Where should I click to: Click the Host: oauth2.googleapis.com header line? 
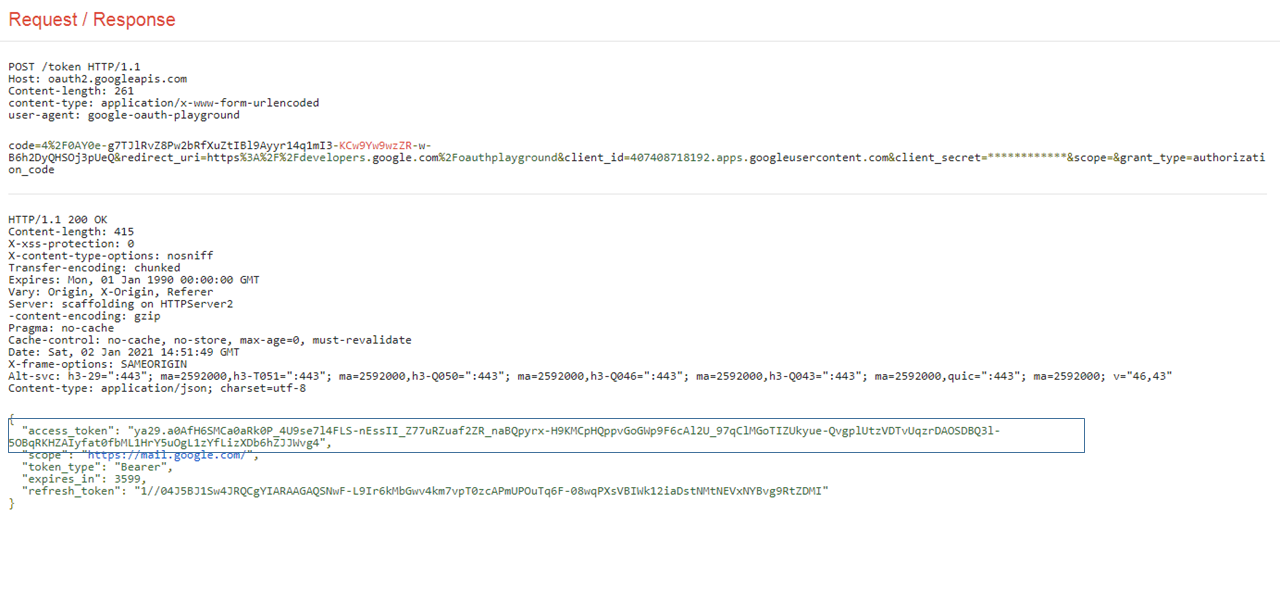tap(97, 78)
